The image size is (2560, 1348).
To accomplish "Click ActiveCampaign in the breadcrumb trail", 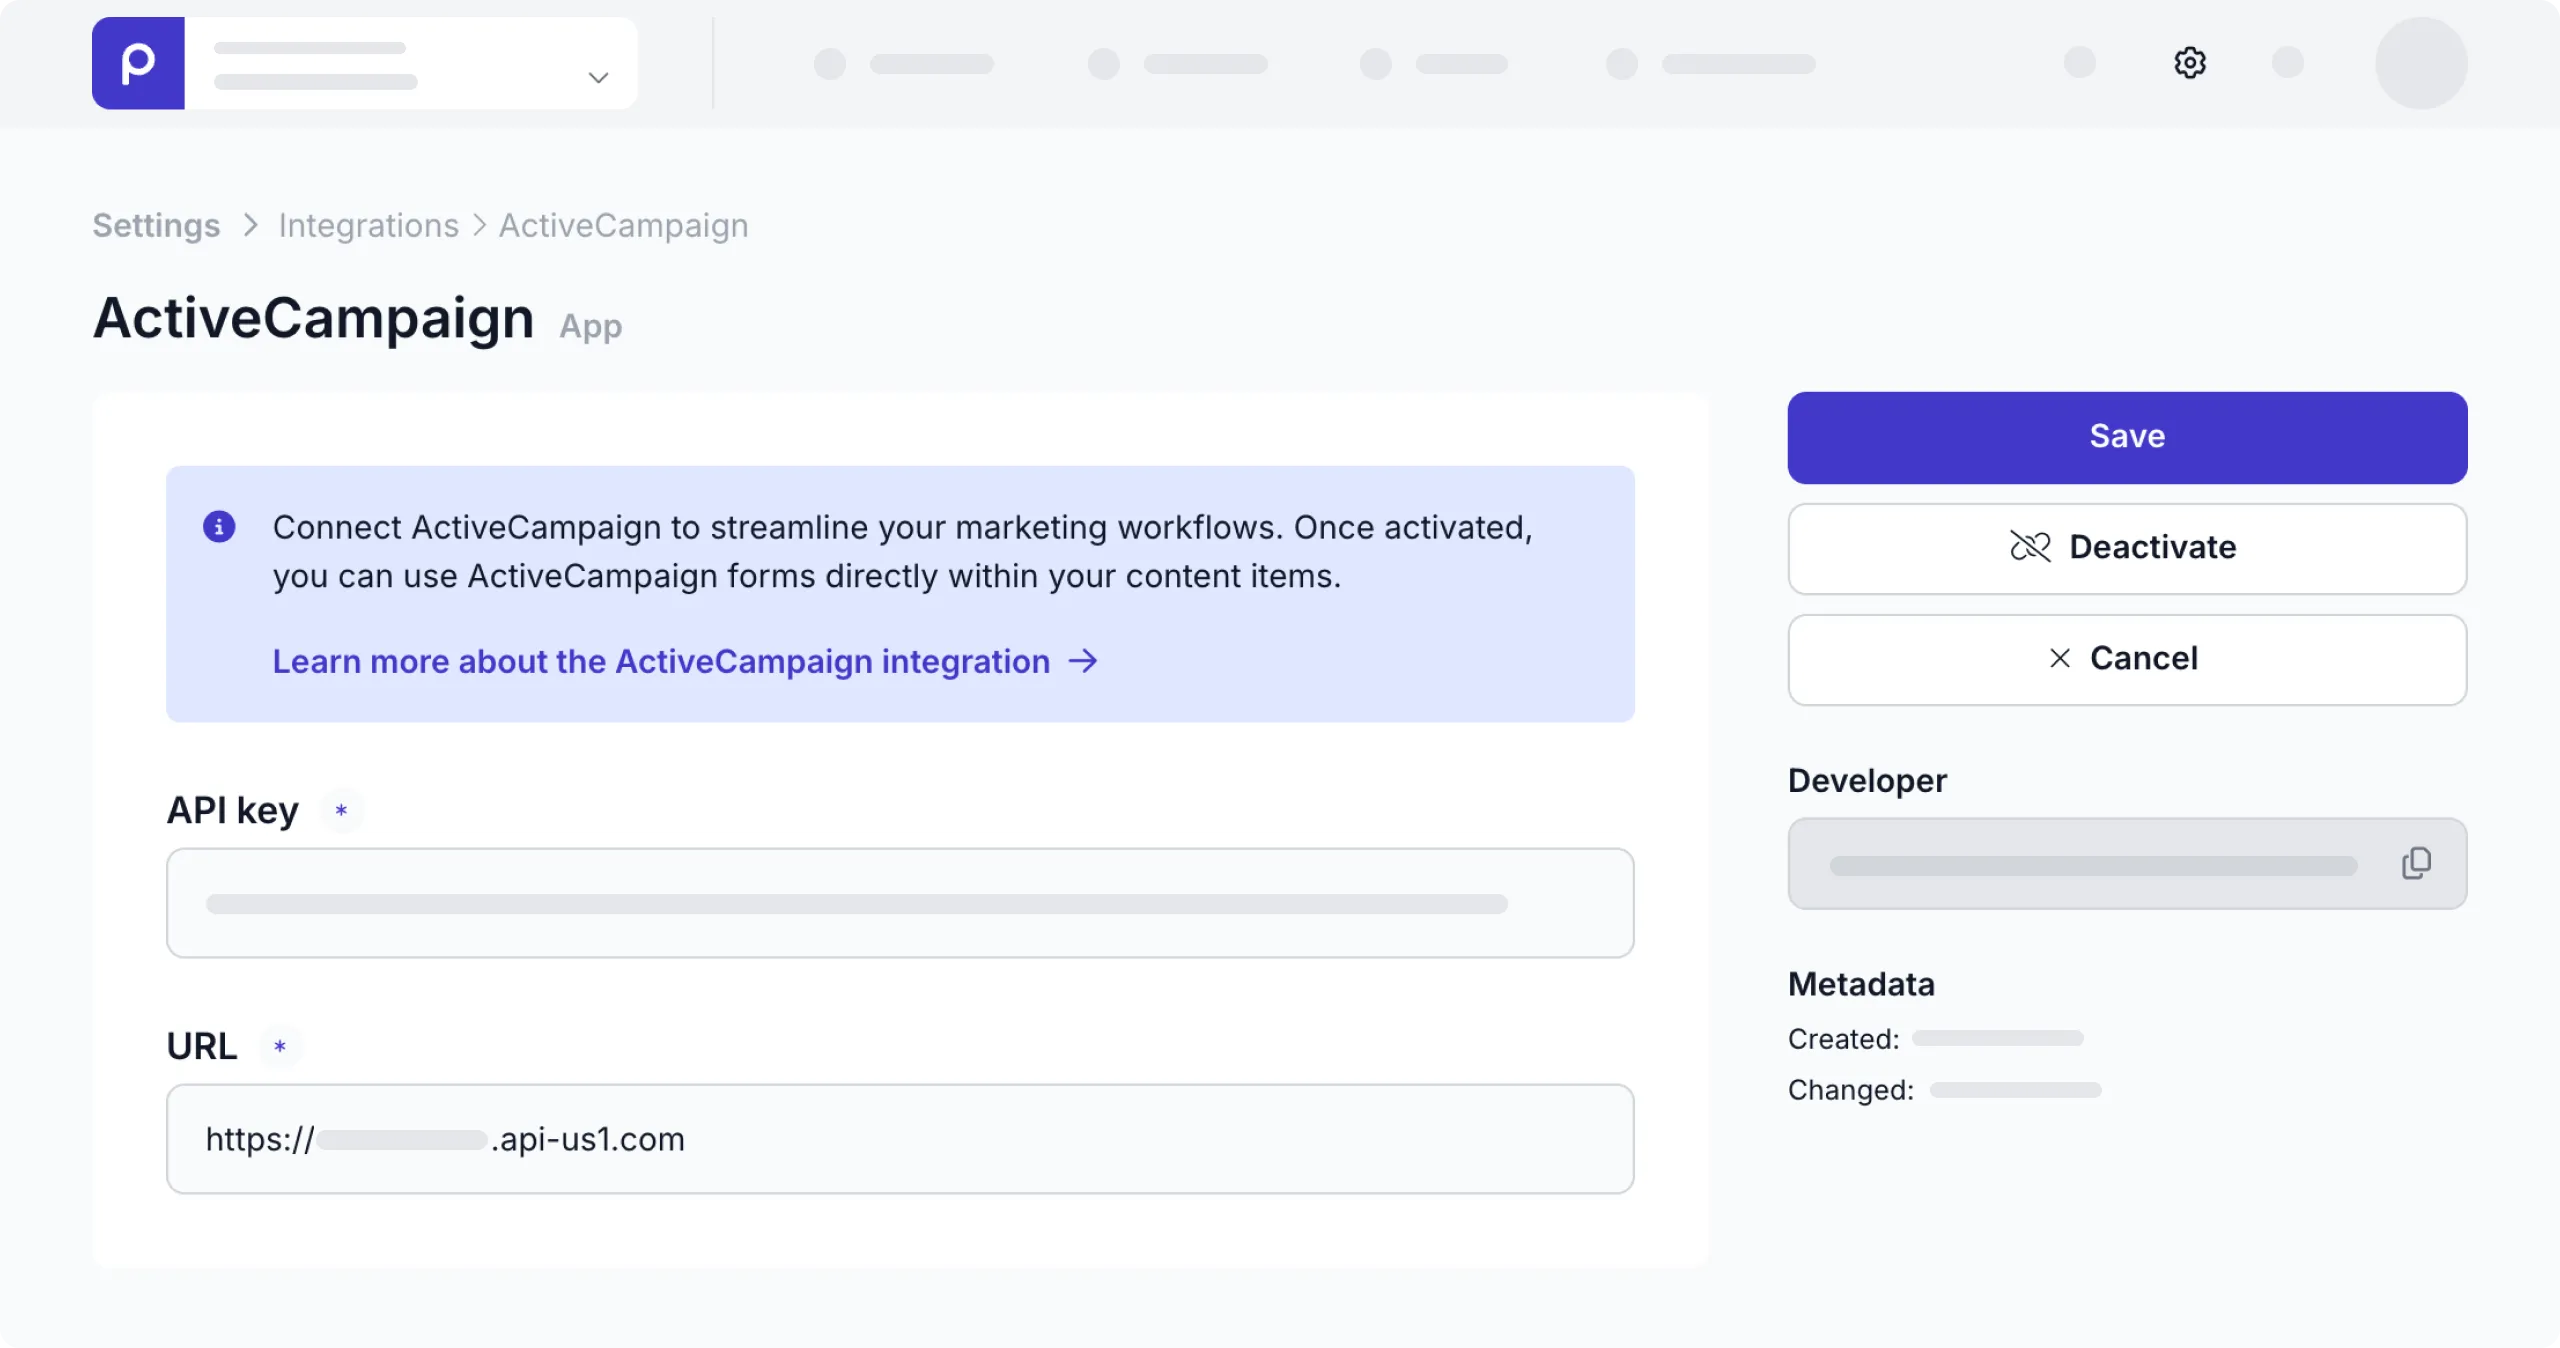I will tap(623, 225).
